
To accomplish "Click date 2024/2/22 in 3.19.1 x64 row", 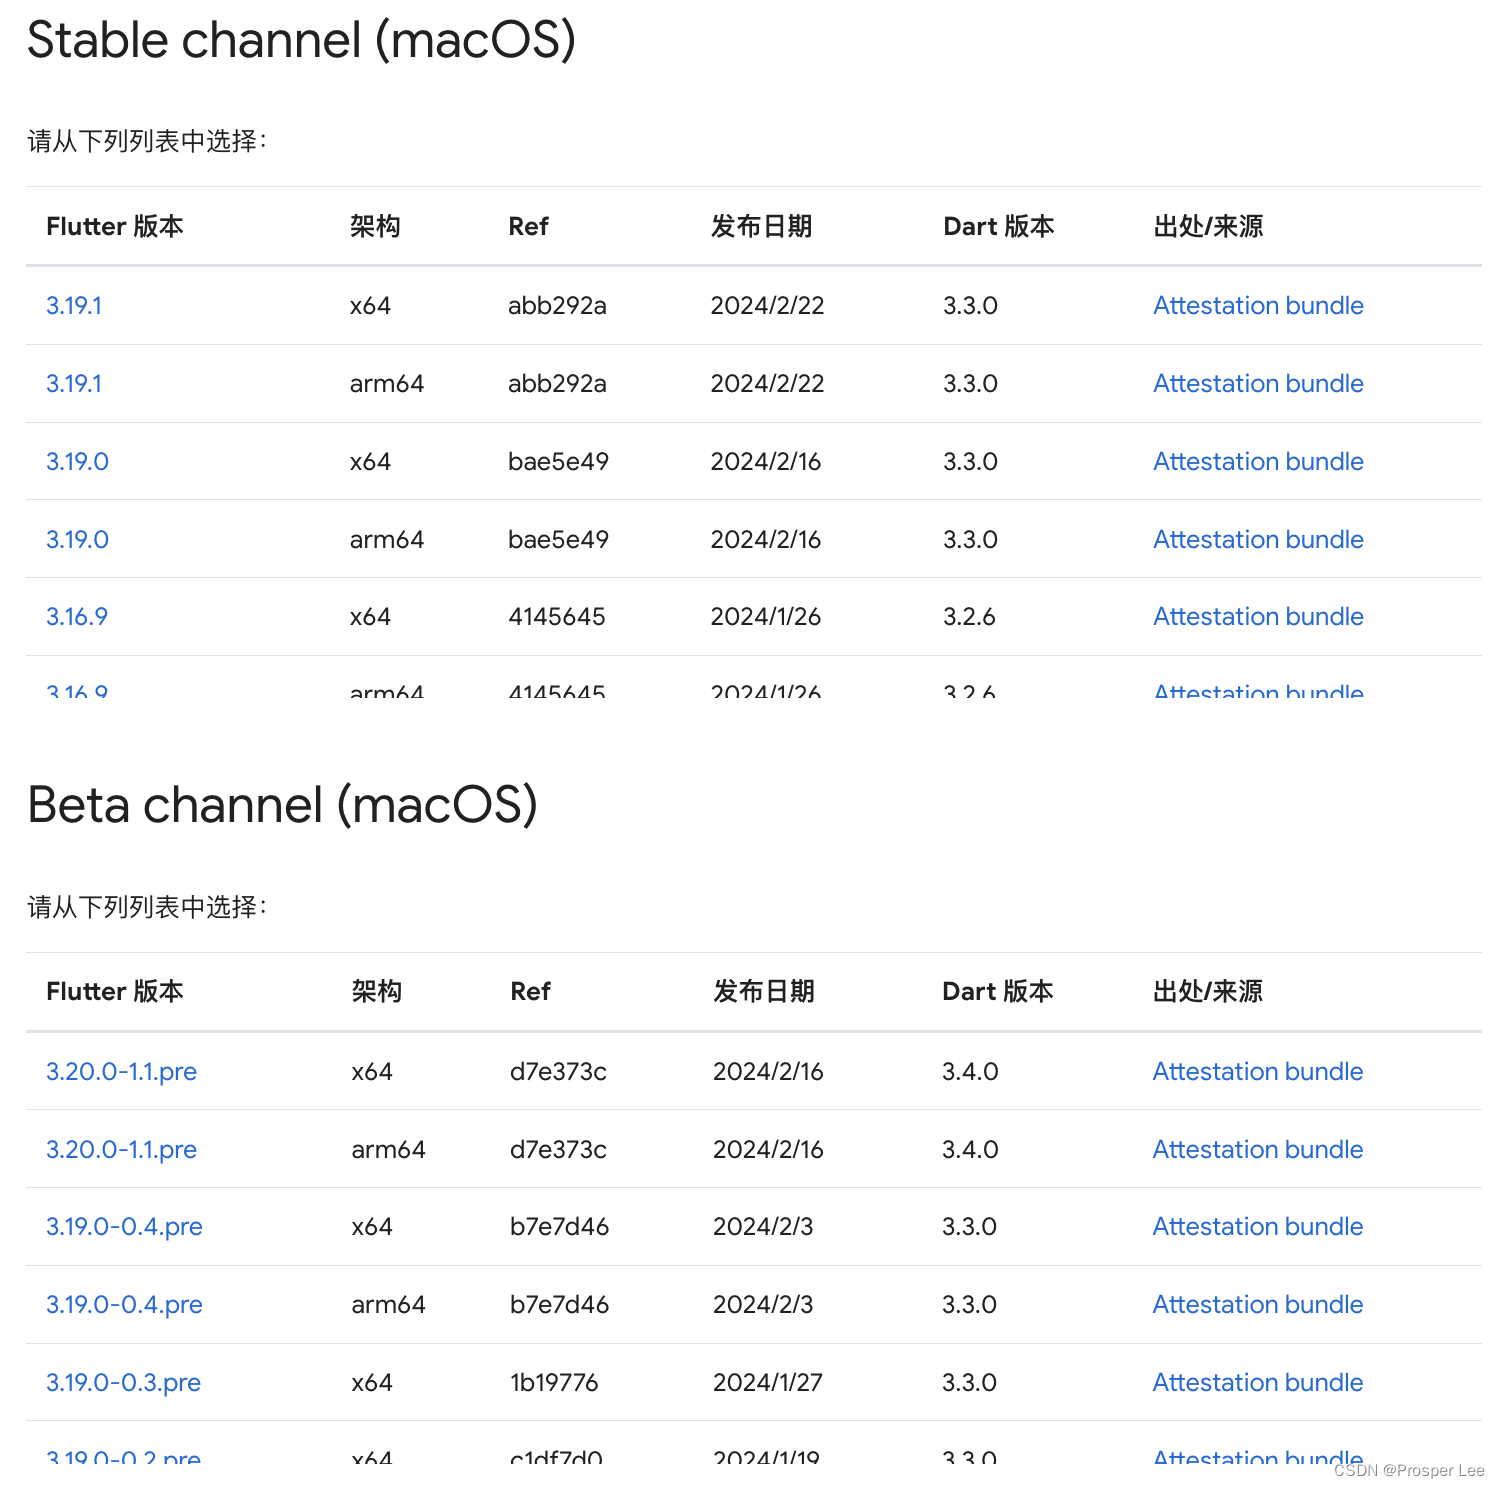I will coord(767,306).
